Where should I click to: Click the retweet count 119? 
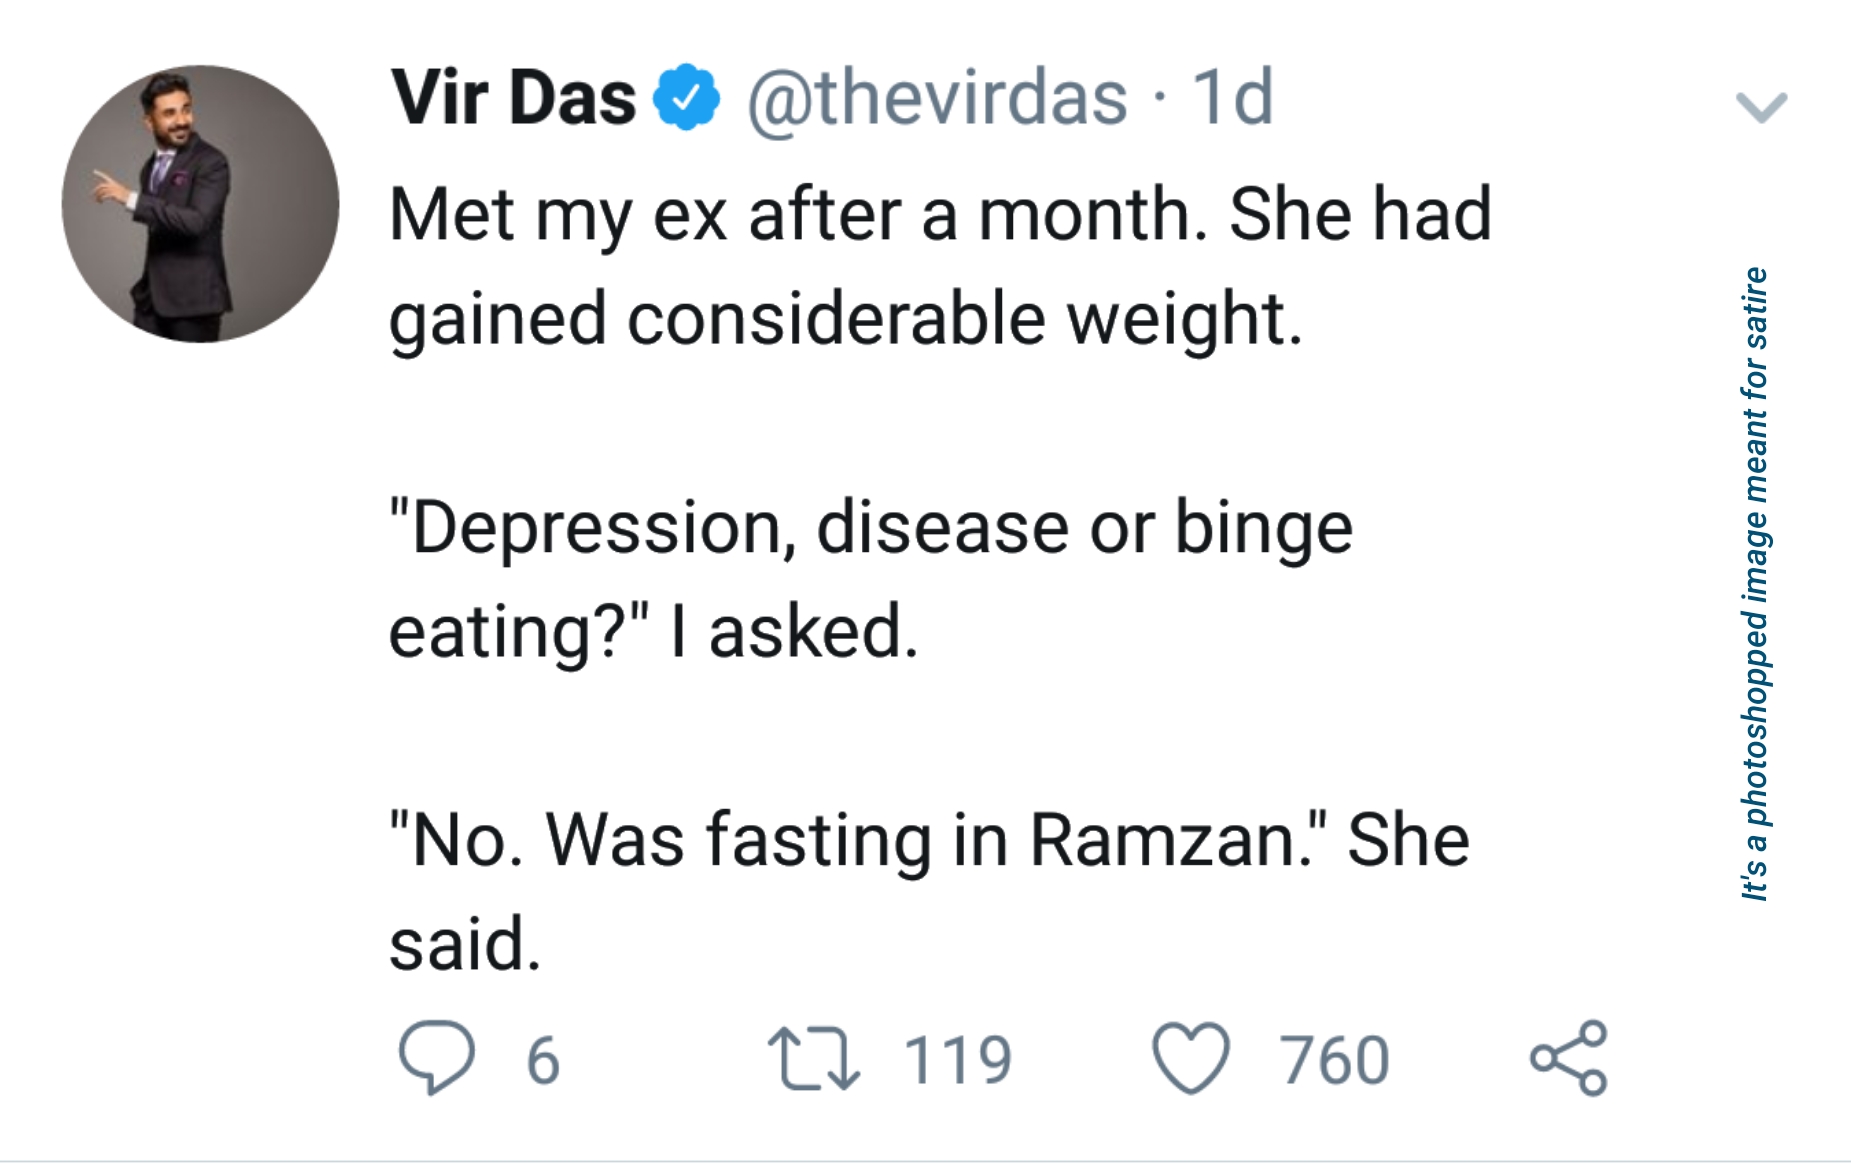click(x=957, y=1060)
